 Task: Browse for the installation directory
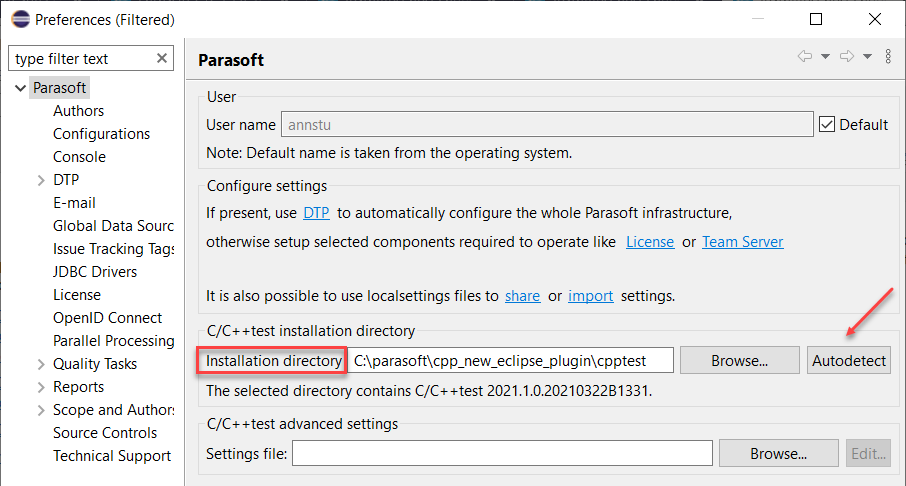(x=740, y=361)
